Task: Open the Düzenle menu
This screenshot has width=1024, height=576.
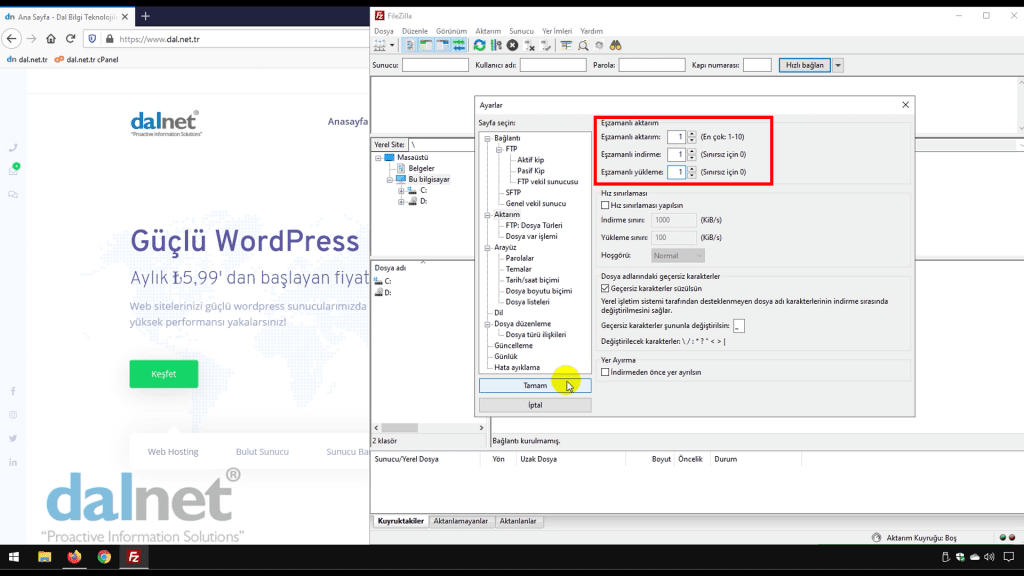Action: [415, 31]
